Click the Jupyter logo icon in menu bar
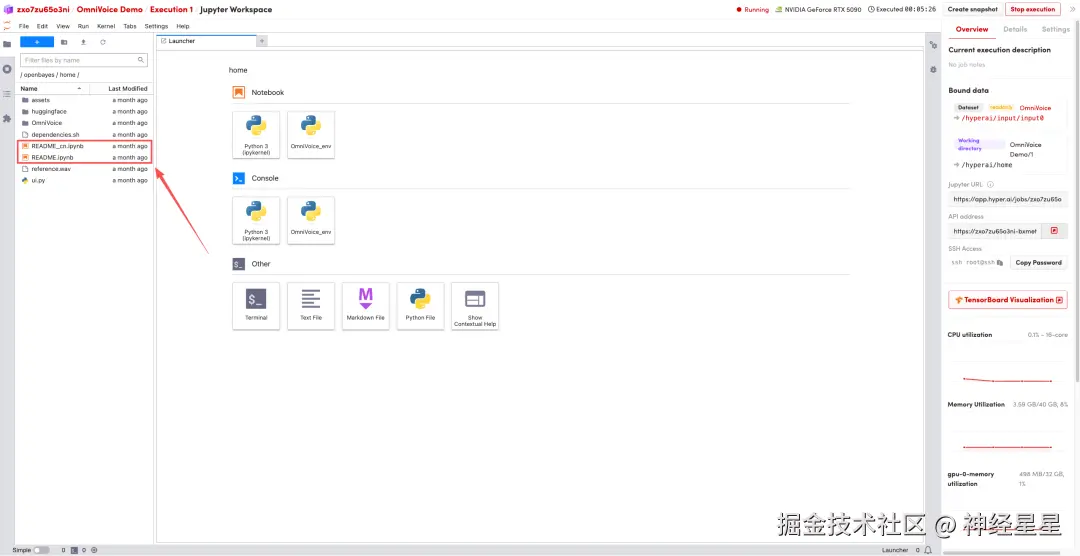 (7, 25)
